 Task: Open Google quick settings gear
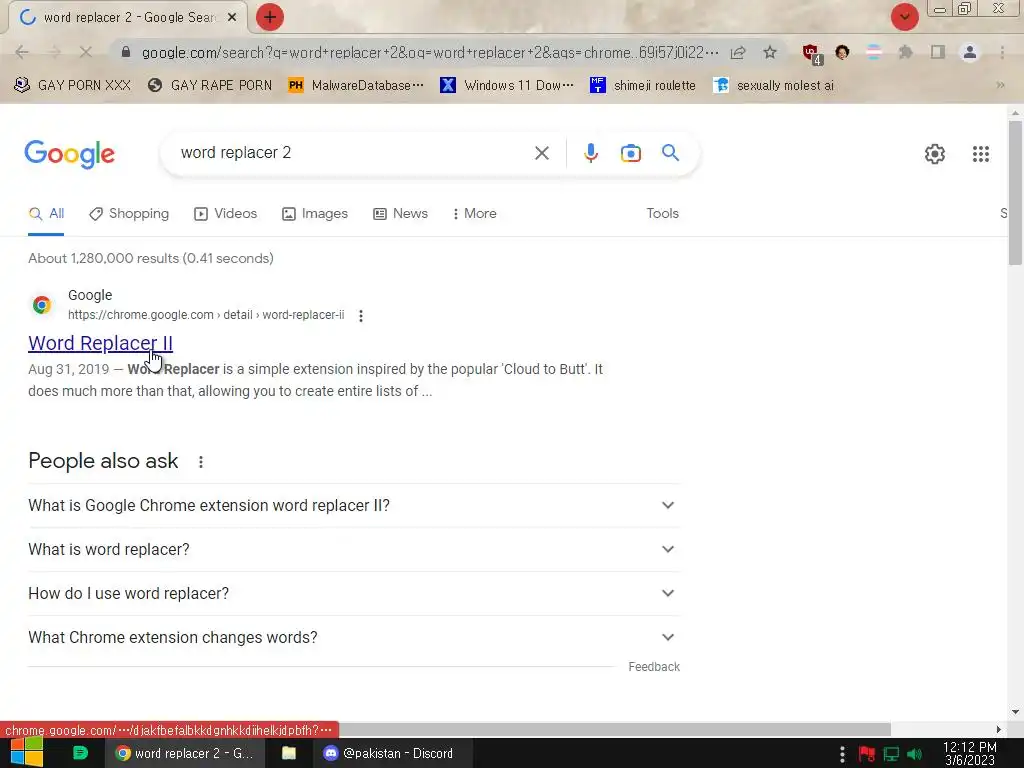click(x=935, y=154)
